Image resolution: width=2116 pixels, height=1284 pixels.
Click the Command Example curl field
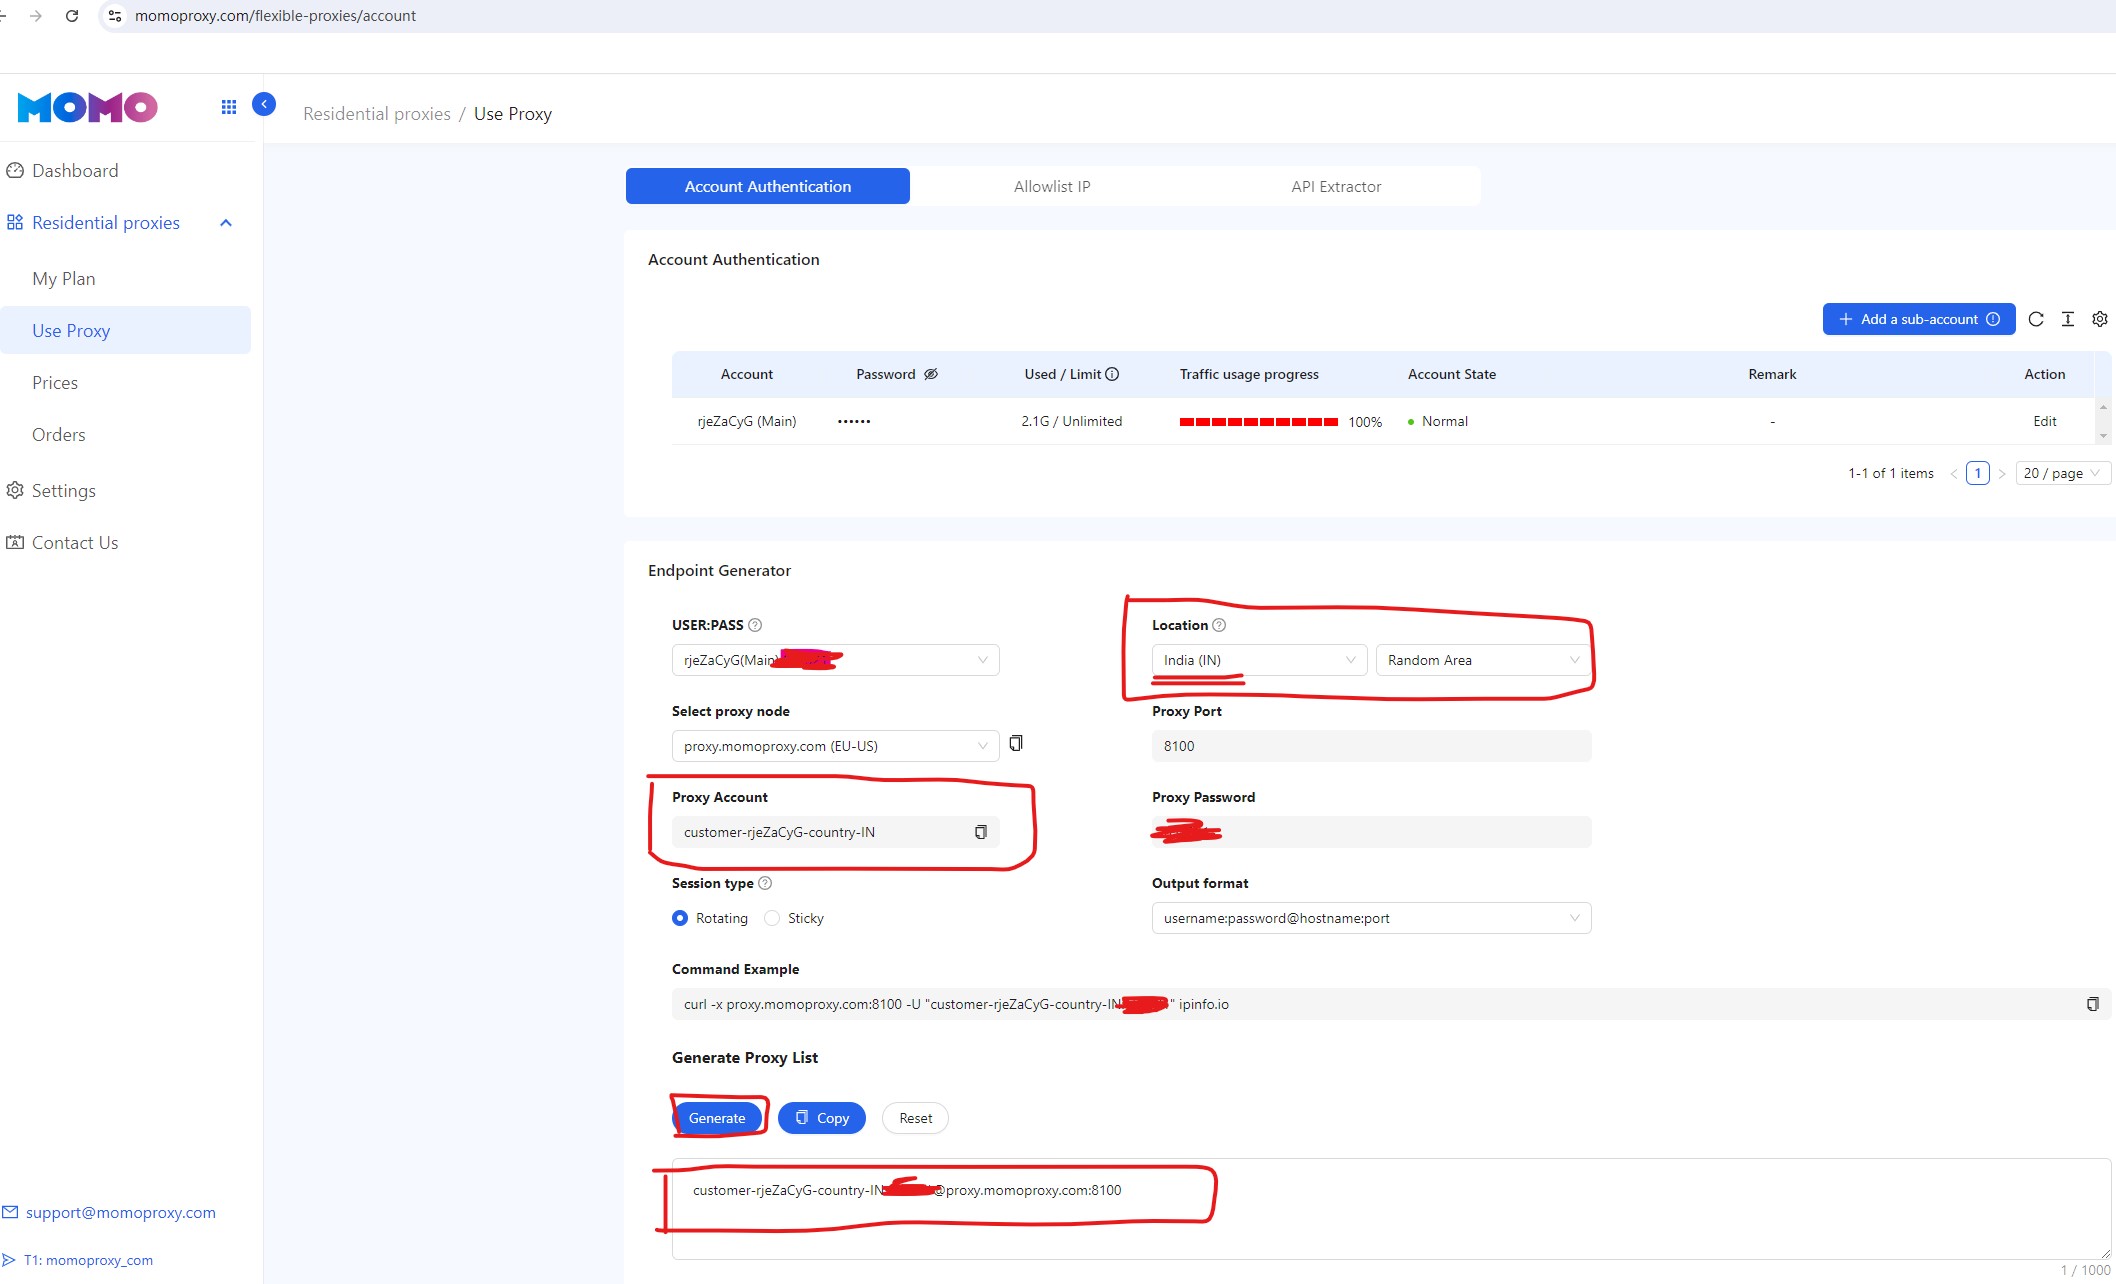coord(1392,1004)
